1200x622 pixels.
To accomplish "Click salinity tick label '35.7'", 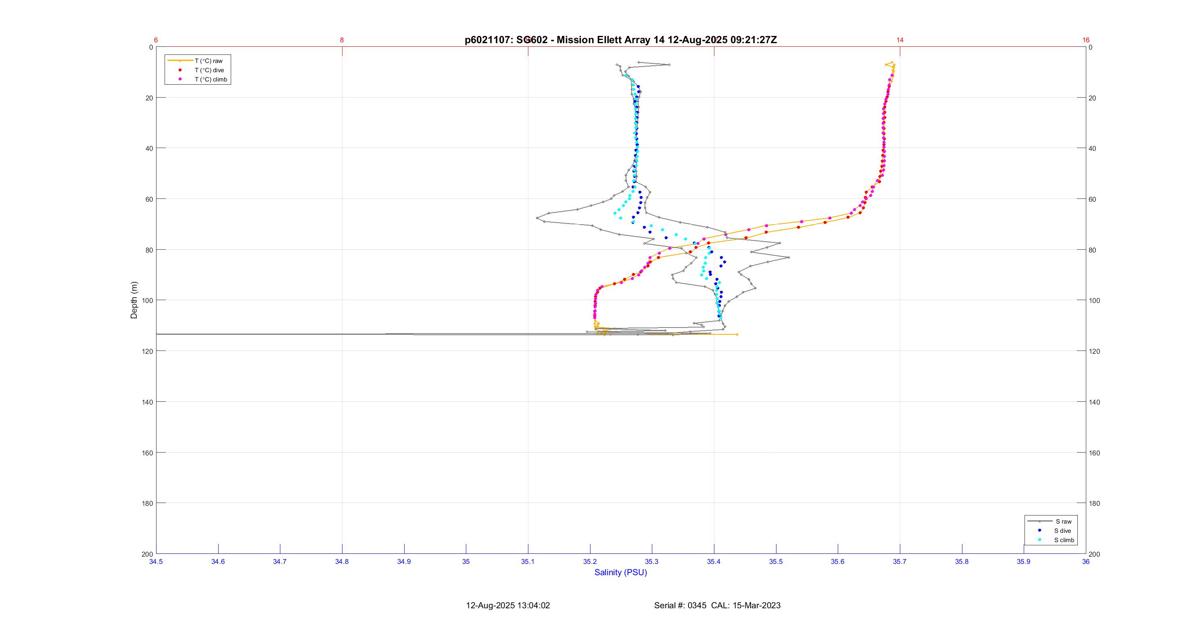I will (900, 562).
